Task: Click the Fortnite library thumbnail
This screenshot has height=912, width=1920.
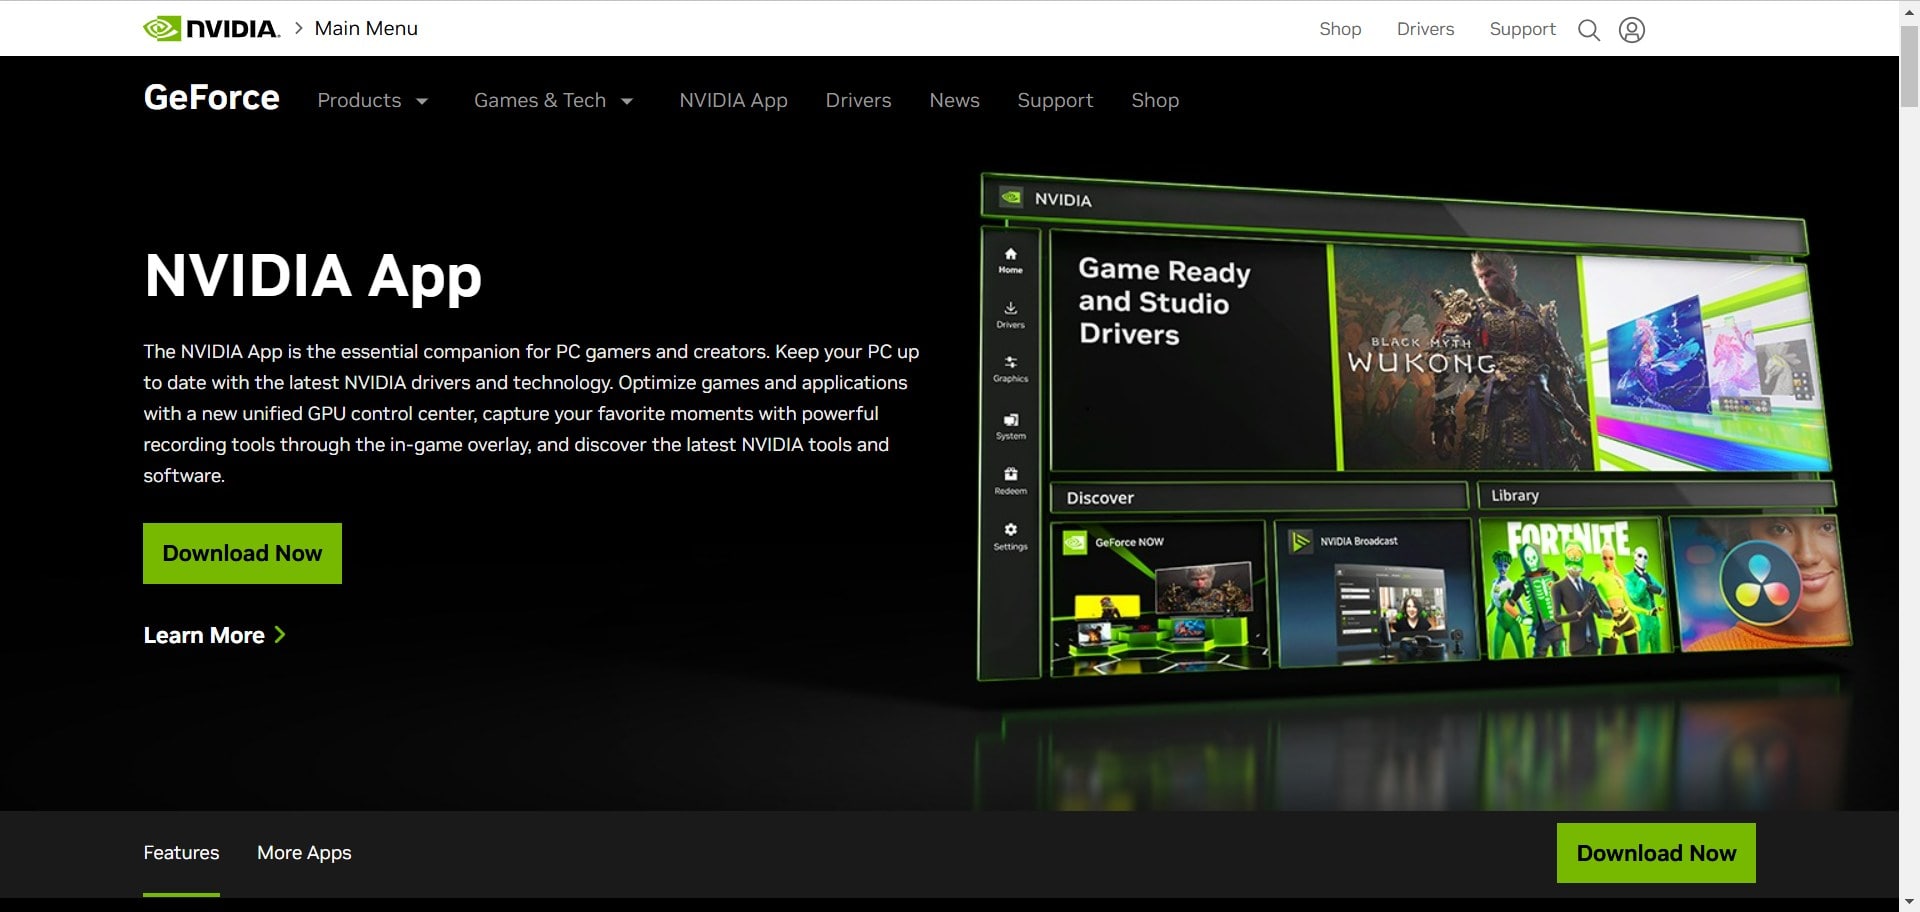Action: click(1575, 588)
